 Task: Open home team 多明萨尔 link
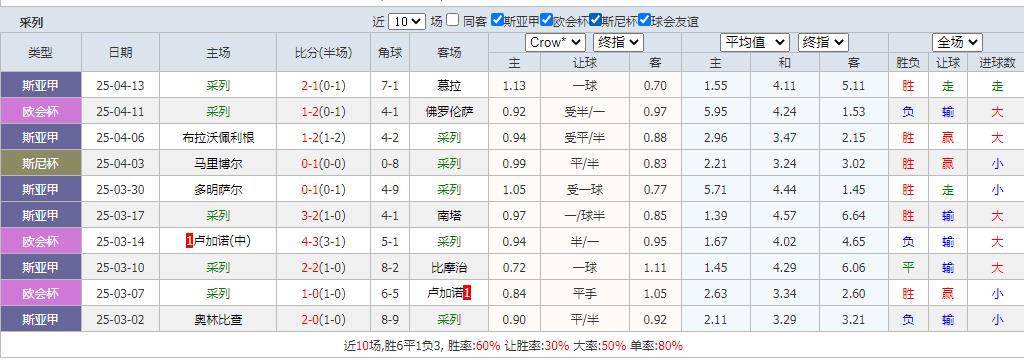point(218,190)
